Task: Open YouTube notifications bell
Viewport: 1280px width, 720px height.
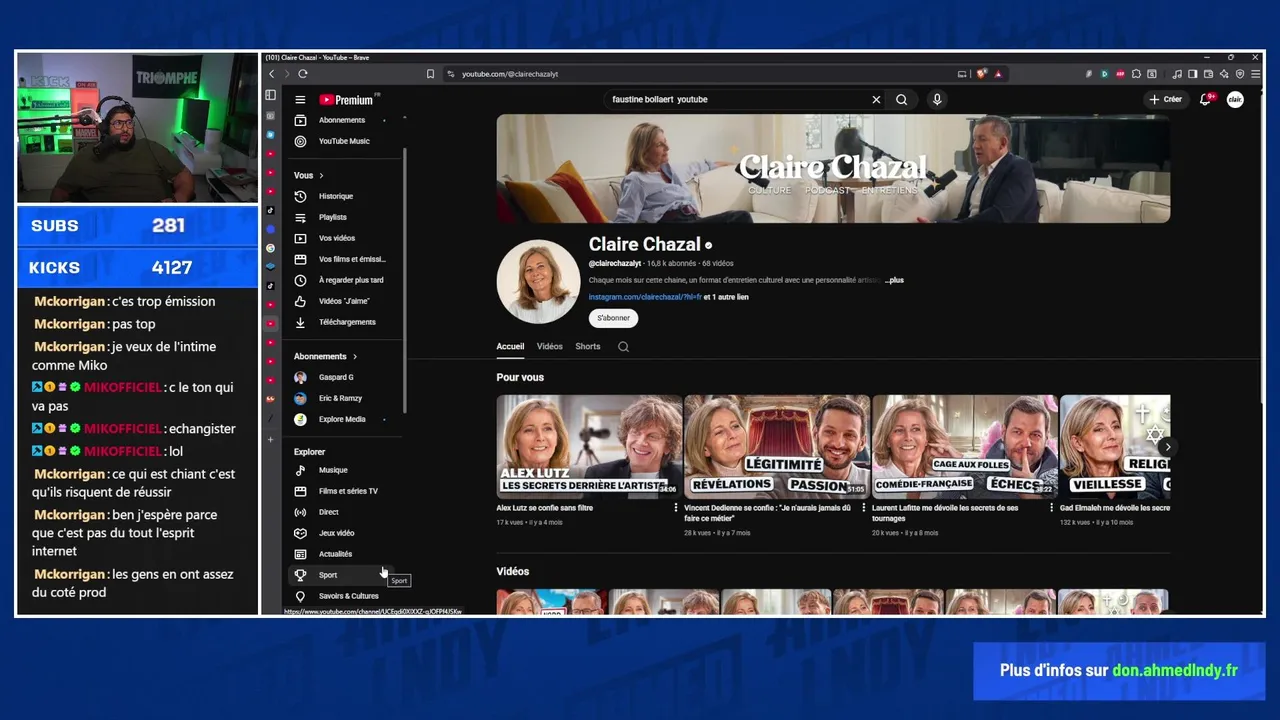Action: tap(1206, 99)
